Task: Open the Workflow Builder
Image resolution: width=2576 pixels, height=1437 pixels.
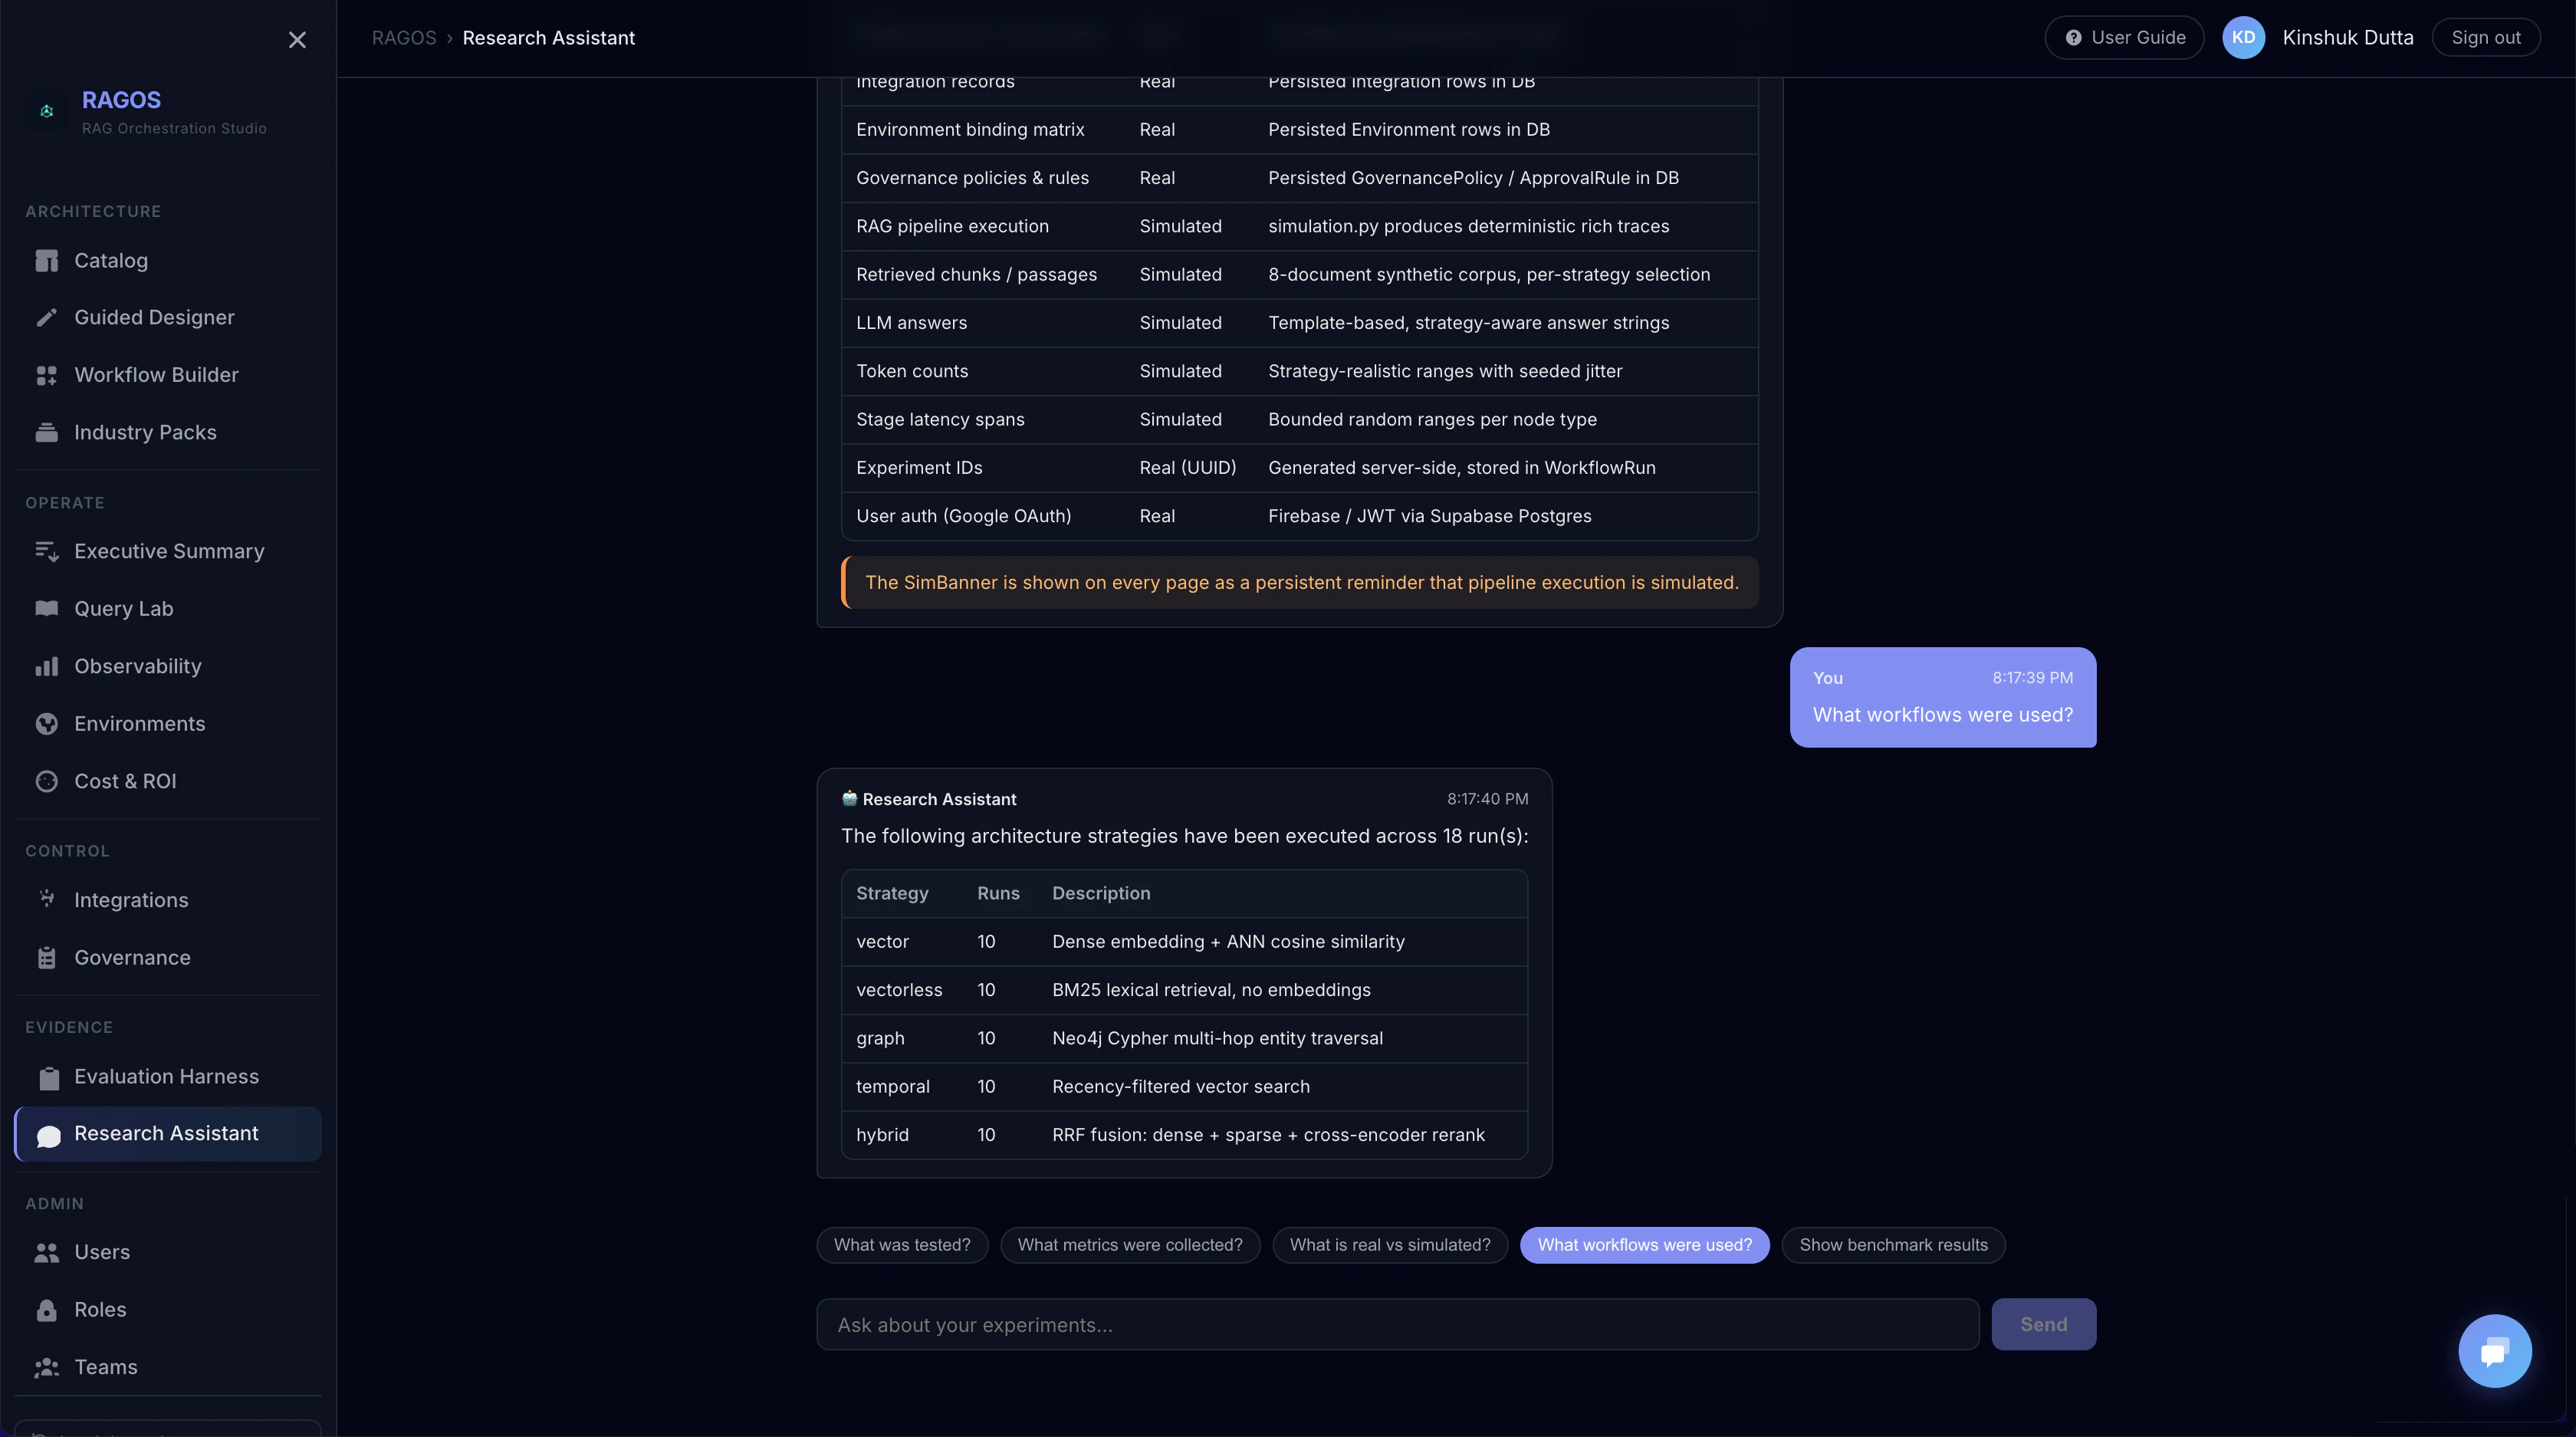Action: 157,375
